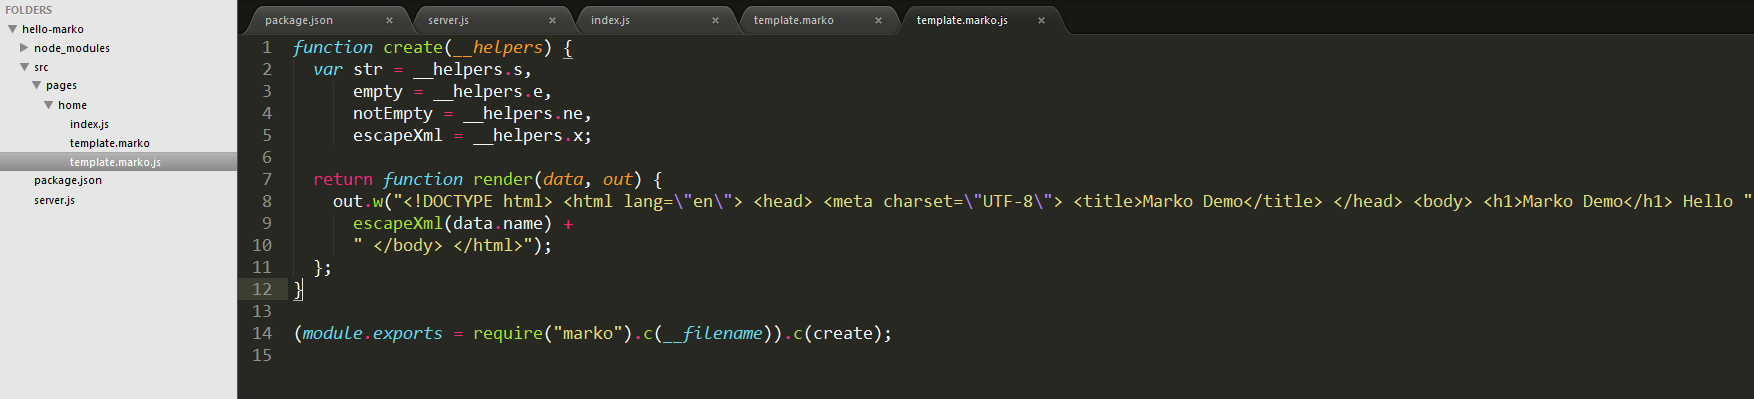The height and width of the screenshot is (399, 1754).
Task: Select hello-marko project folder label
Action: [x=53, y=29]
